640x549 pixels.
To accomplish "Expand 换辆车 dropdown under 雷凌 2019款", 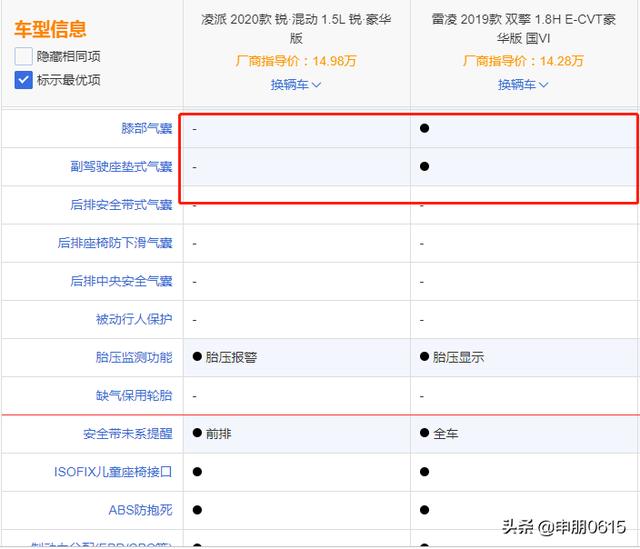I will (x=523, y=85).
